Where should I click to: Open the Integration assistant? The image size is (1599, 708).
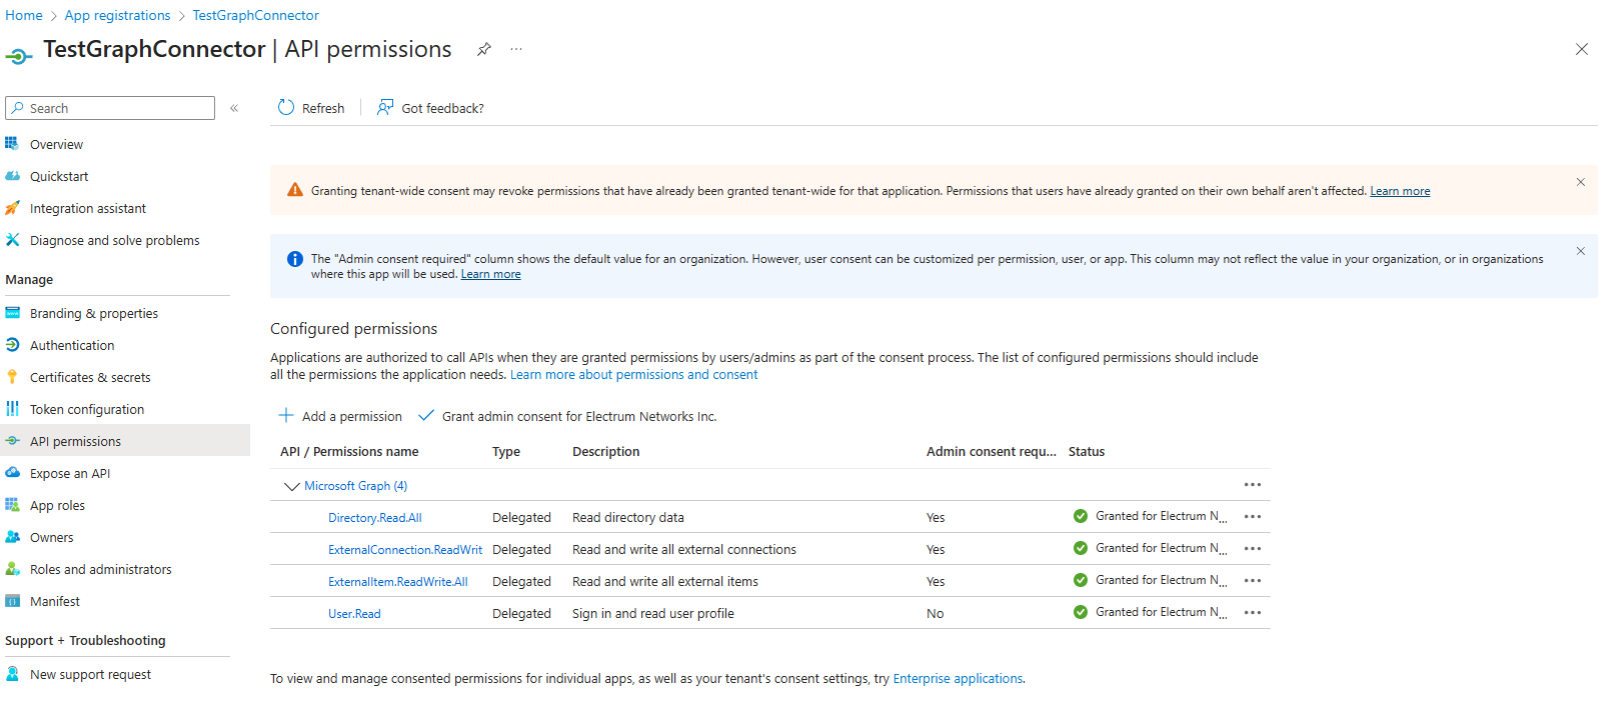88,208
